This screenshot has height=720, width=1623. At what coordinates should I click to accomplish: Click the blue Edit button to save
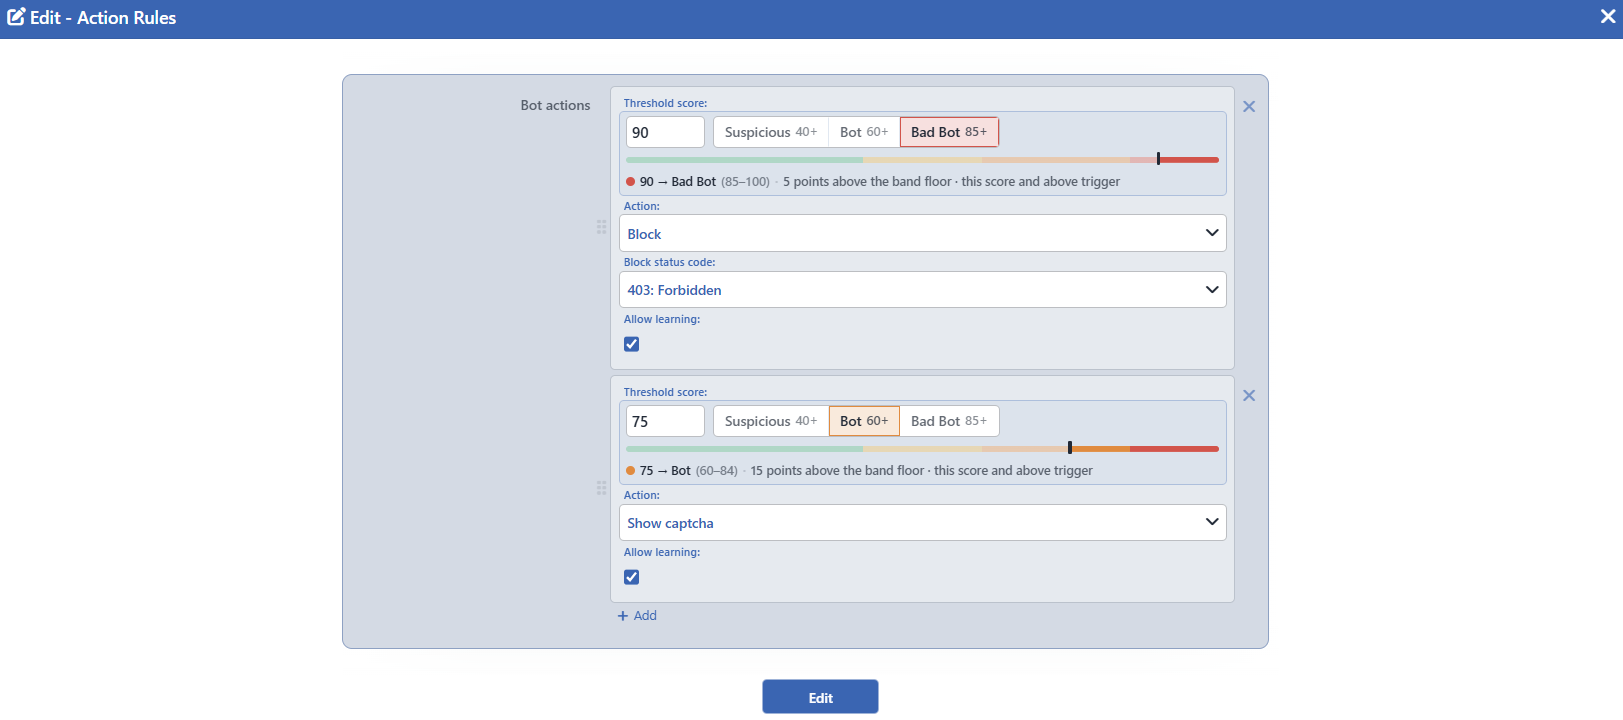pyautogui.click(x=820, y=697)
